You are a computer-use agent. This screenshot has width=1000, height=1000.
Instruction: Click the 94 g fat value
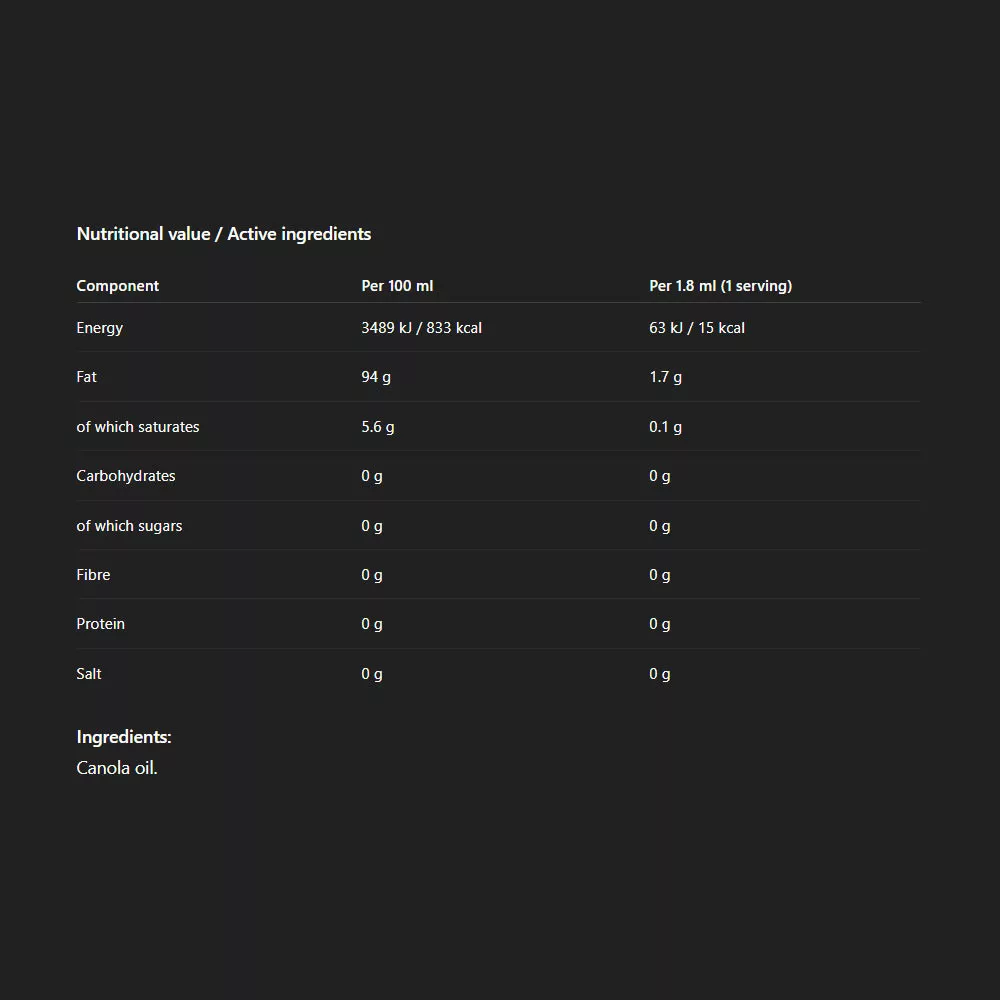(x=376, y=377)
